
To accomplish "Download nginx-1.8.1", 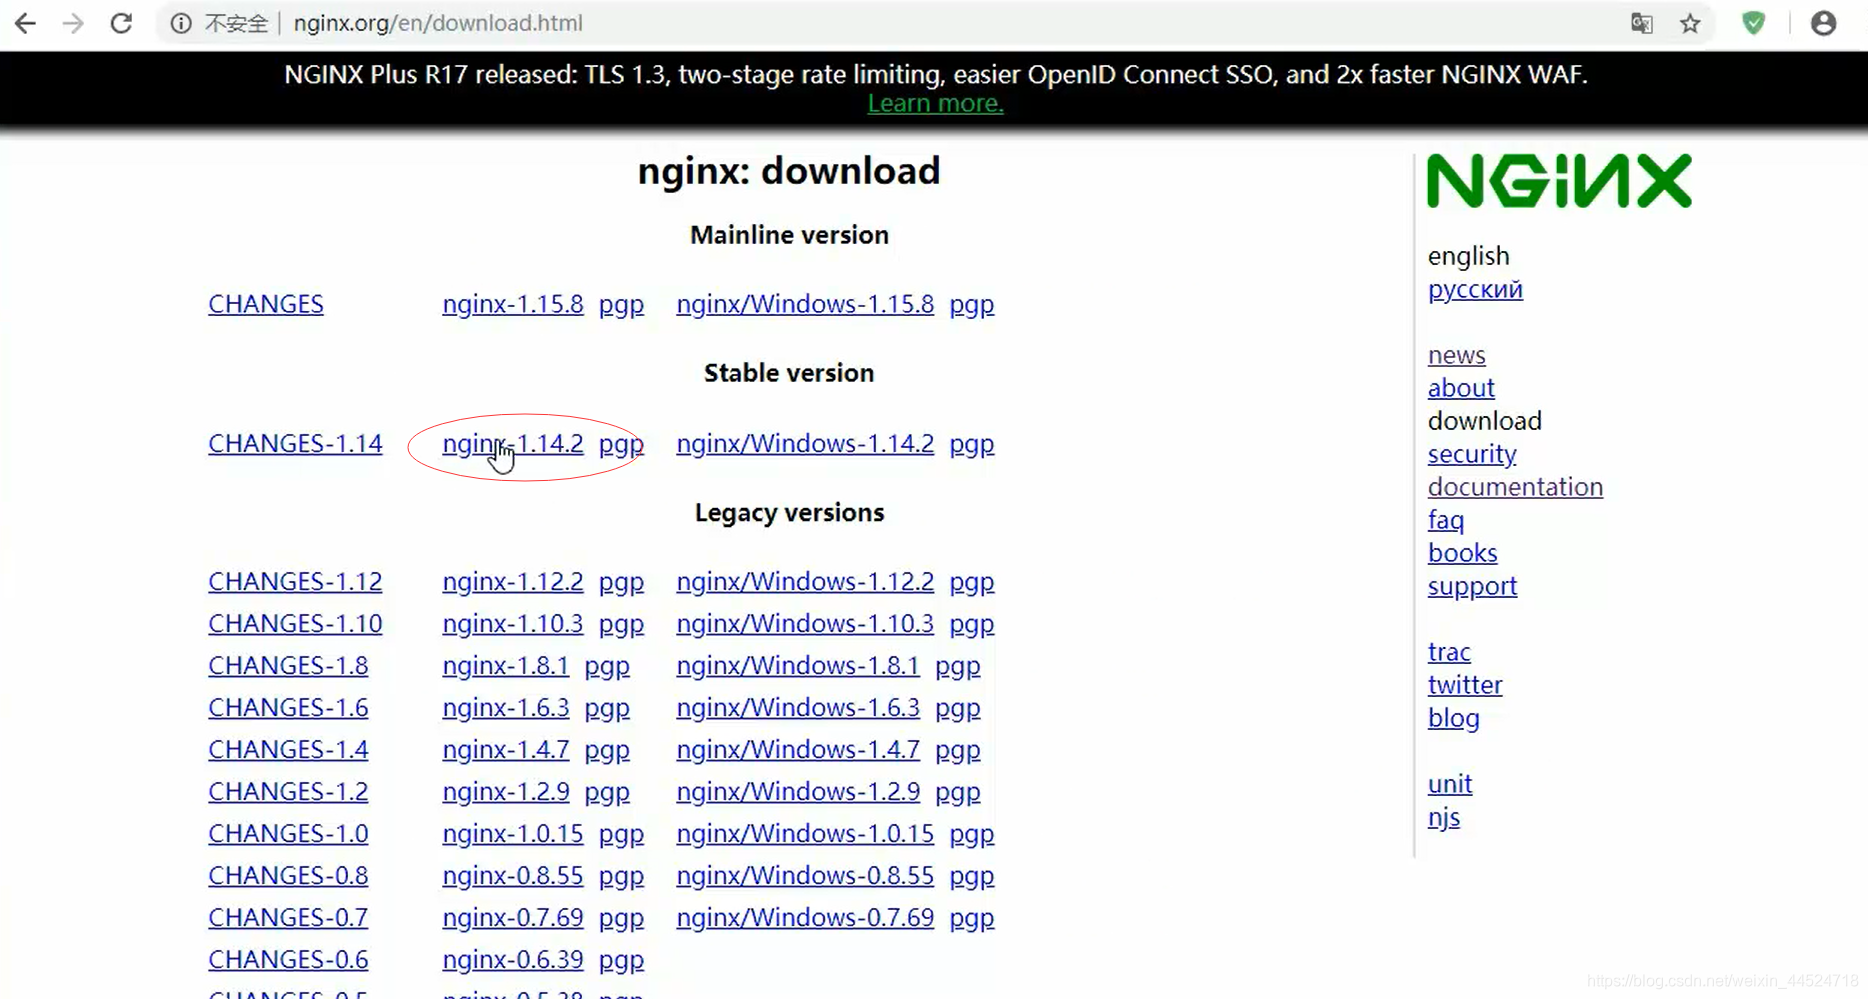I will (506, 665).
